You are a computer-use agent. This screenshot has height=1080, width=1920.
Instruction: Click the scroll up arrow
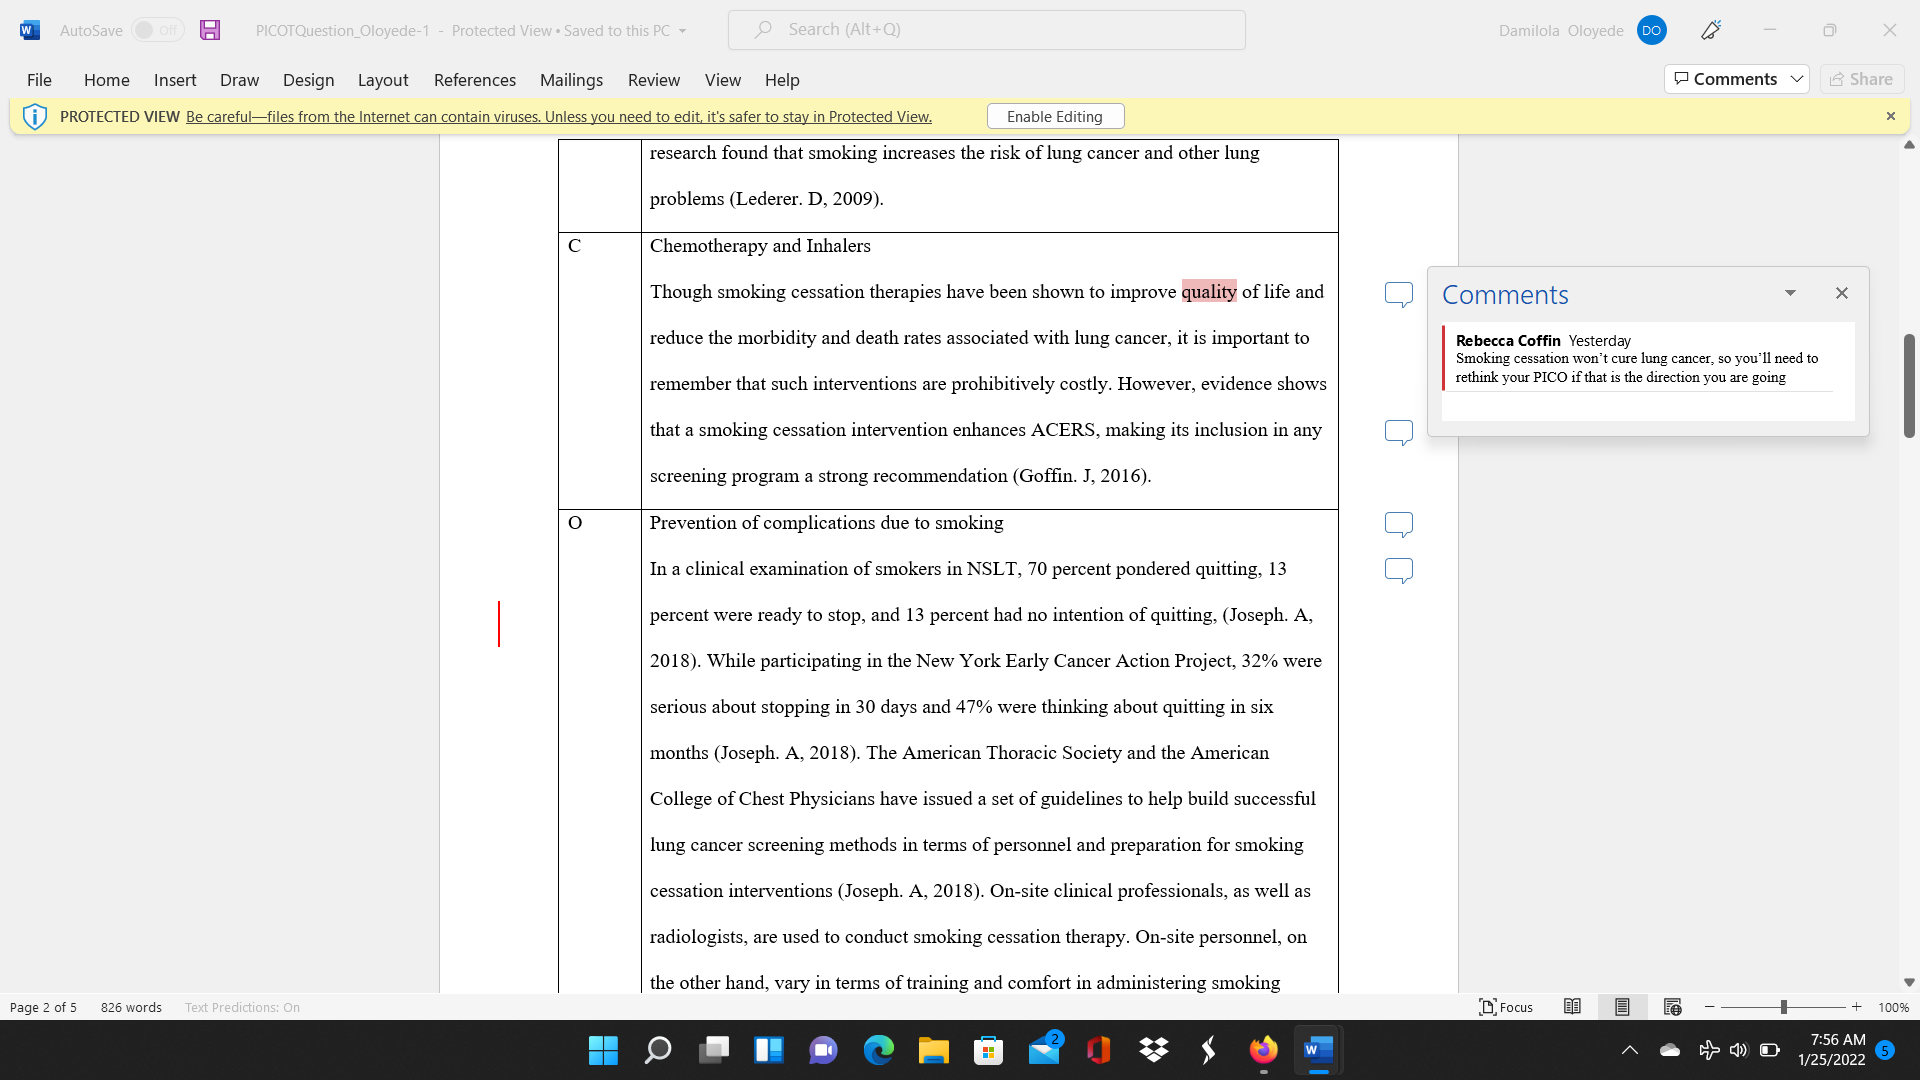pyautogui.click(x=1909, y=145)
